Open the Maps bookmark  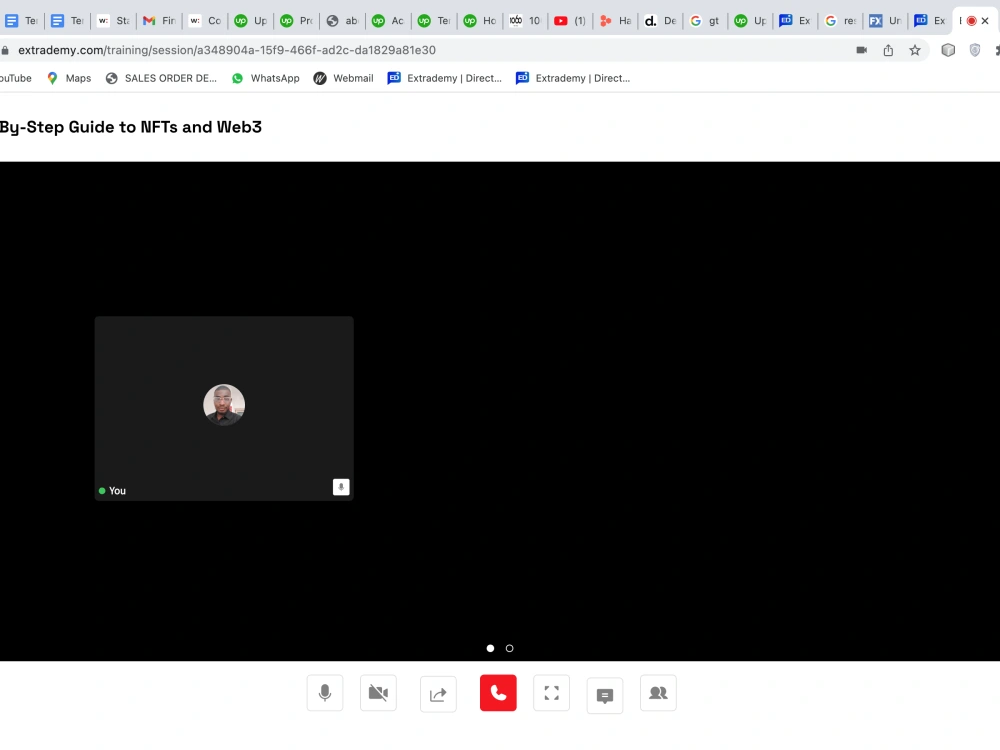pos(69,78)
